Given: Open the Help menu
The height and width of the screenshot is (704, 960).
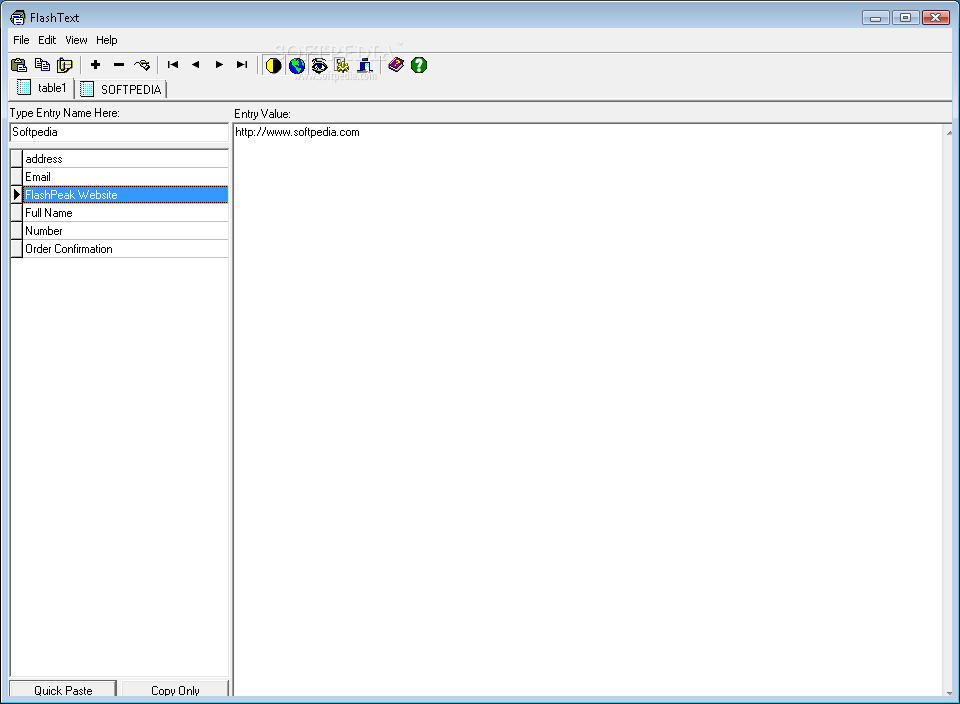Looking at the screenshot, I should coord(107,40).
